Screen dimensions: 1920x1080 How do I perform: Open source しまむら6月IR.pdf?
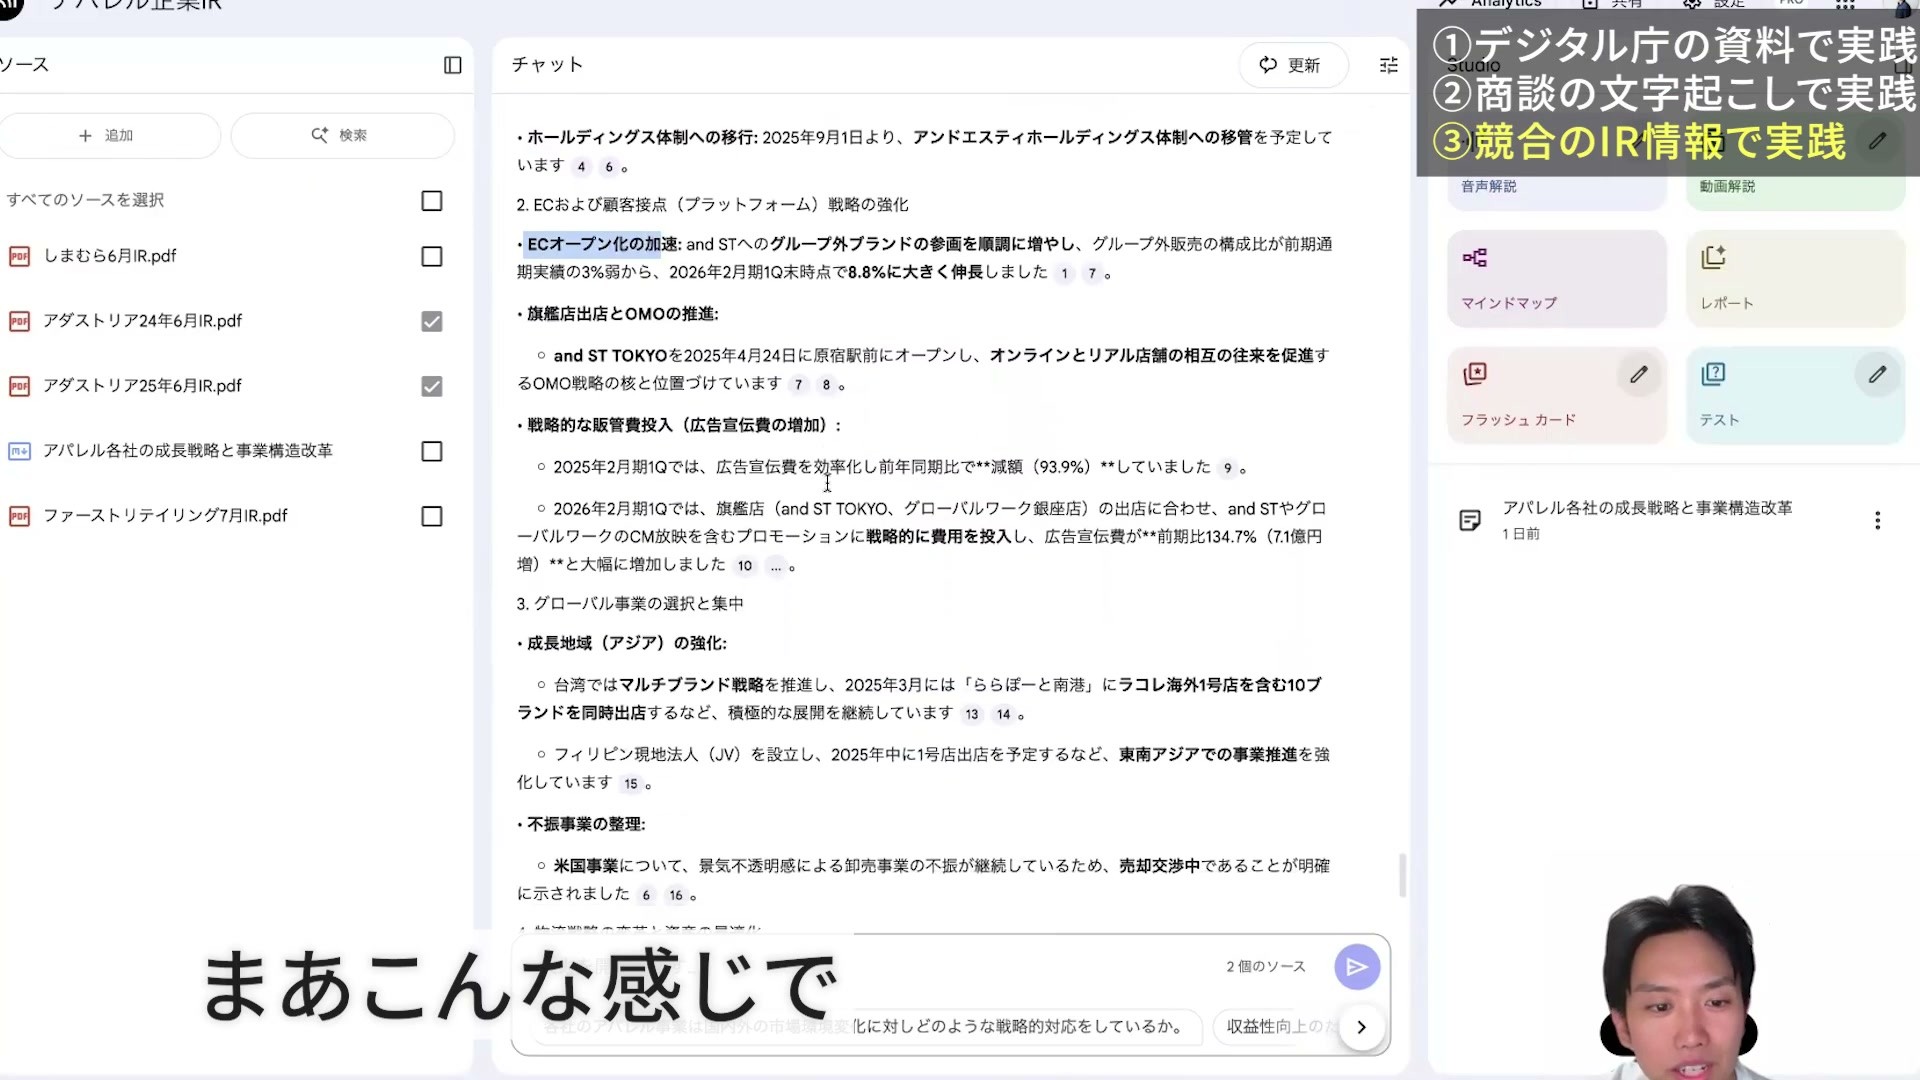click(110, 256)
